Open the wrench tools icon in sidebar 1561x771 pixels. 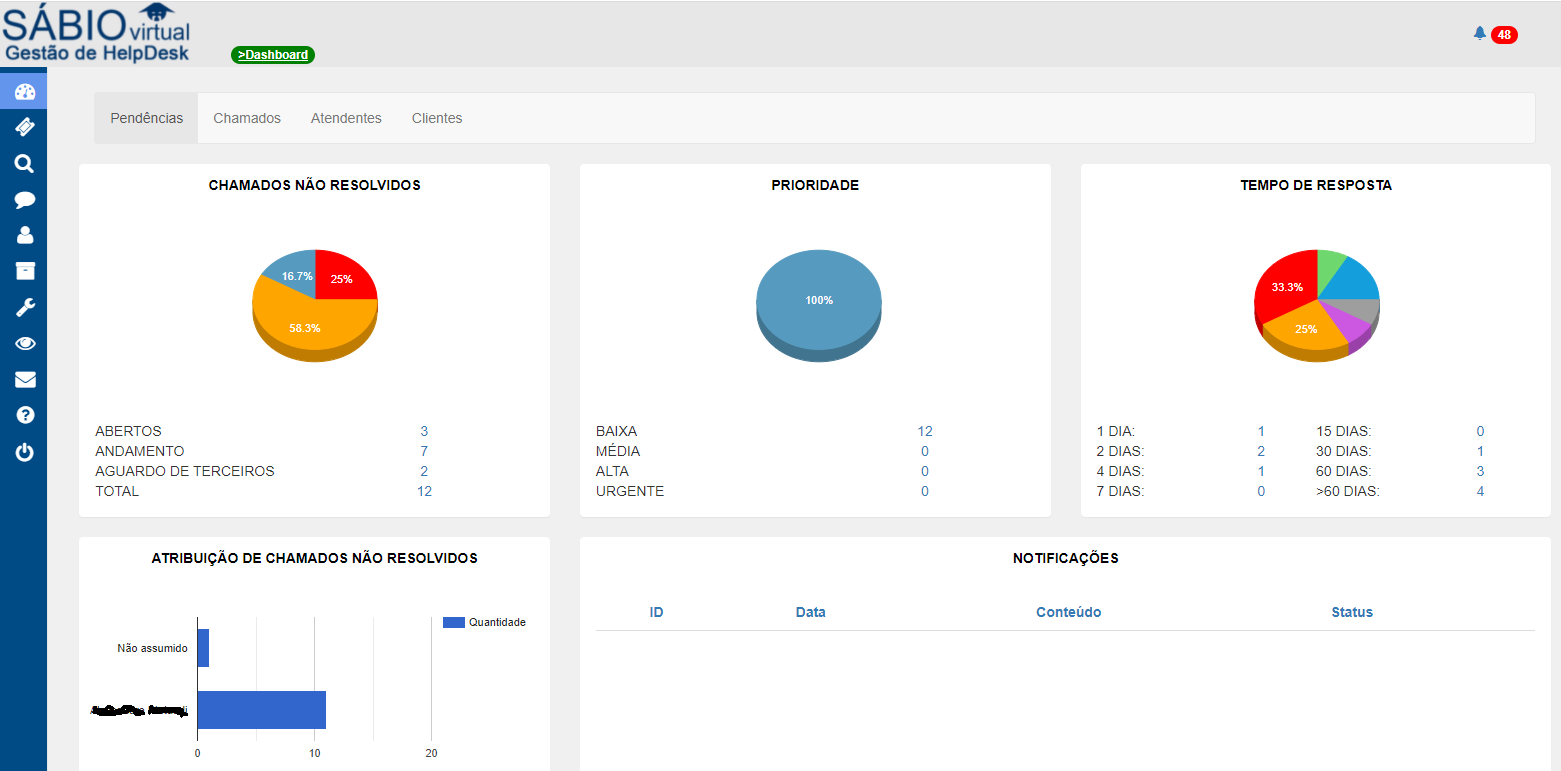point(23,307)
